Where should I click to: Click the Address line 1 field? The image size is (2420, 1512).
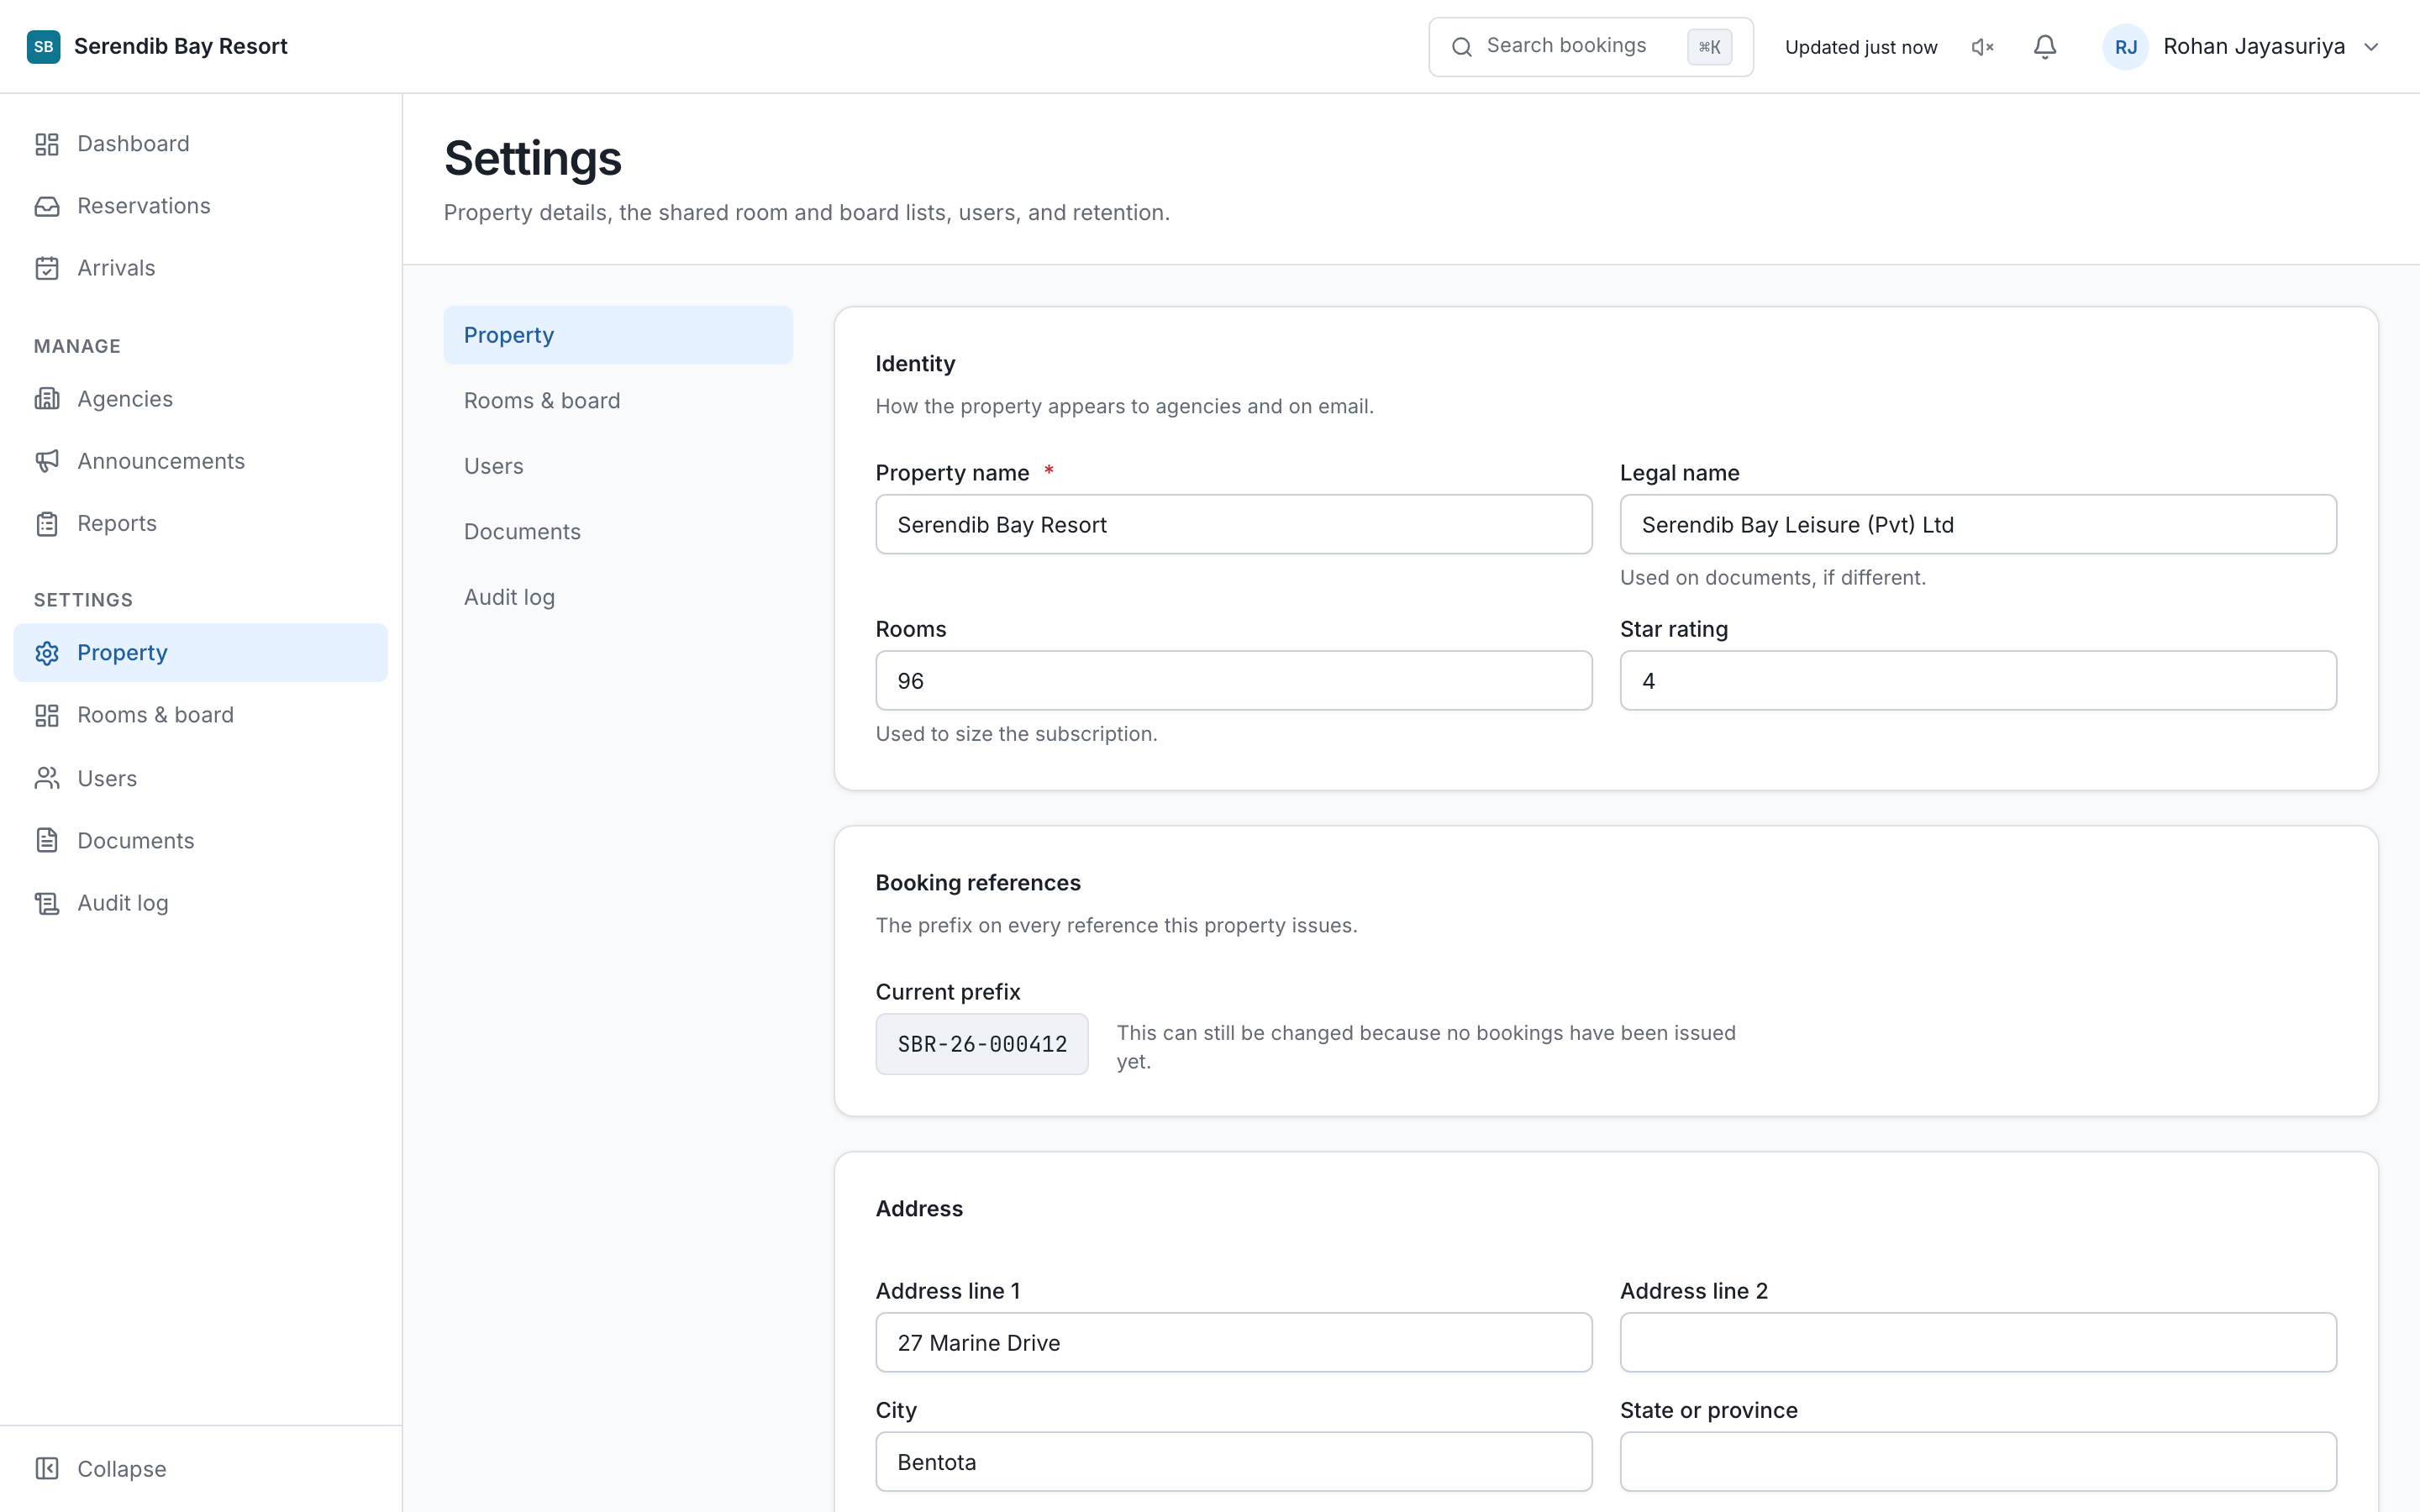point(1233,1342)
